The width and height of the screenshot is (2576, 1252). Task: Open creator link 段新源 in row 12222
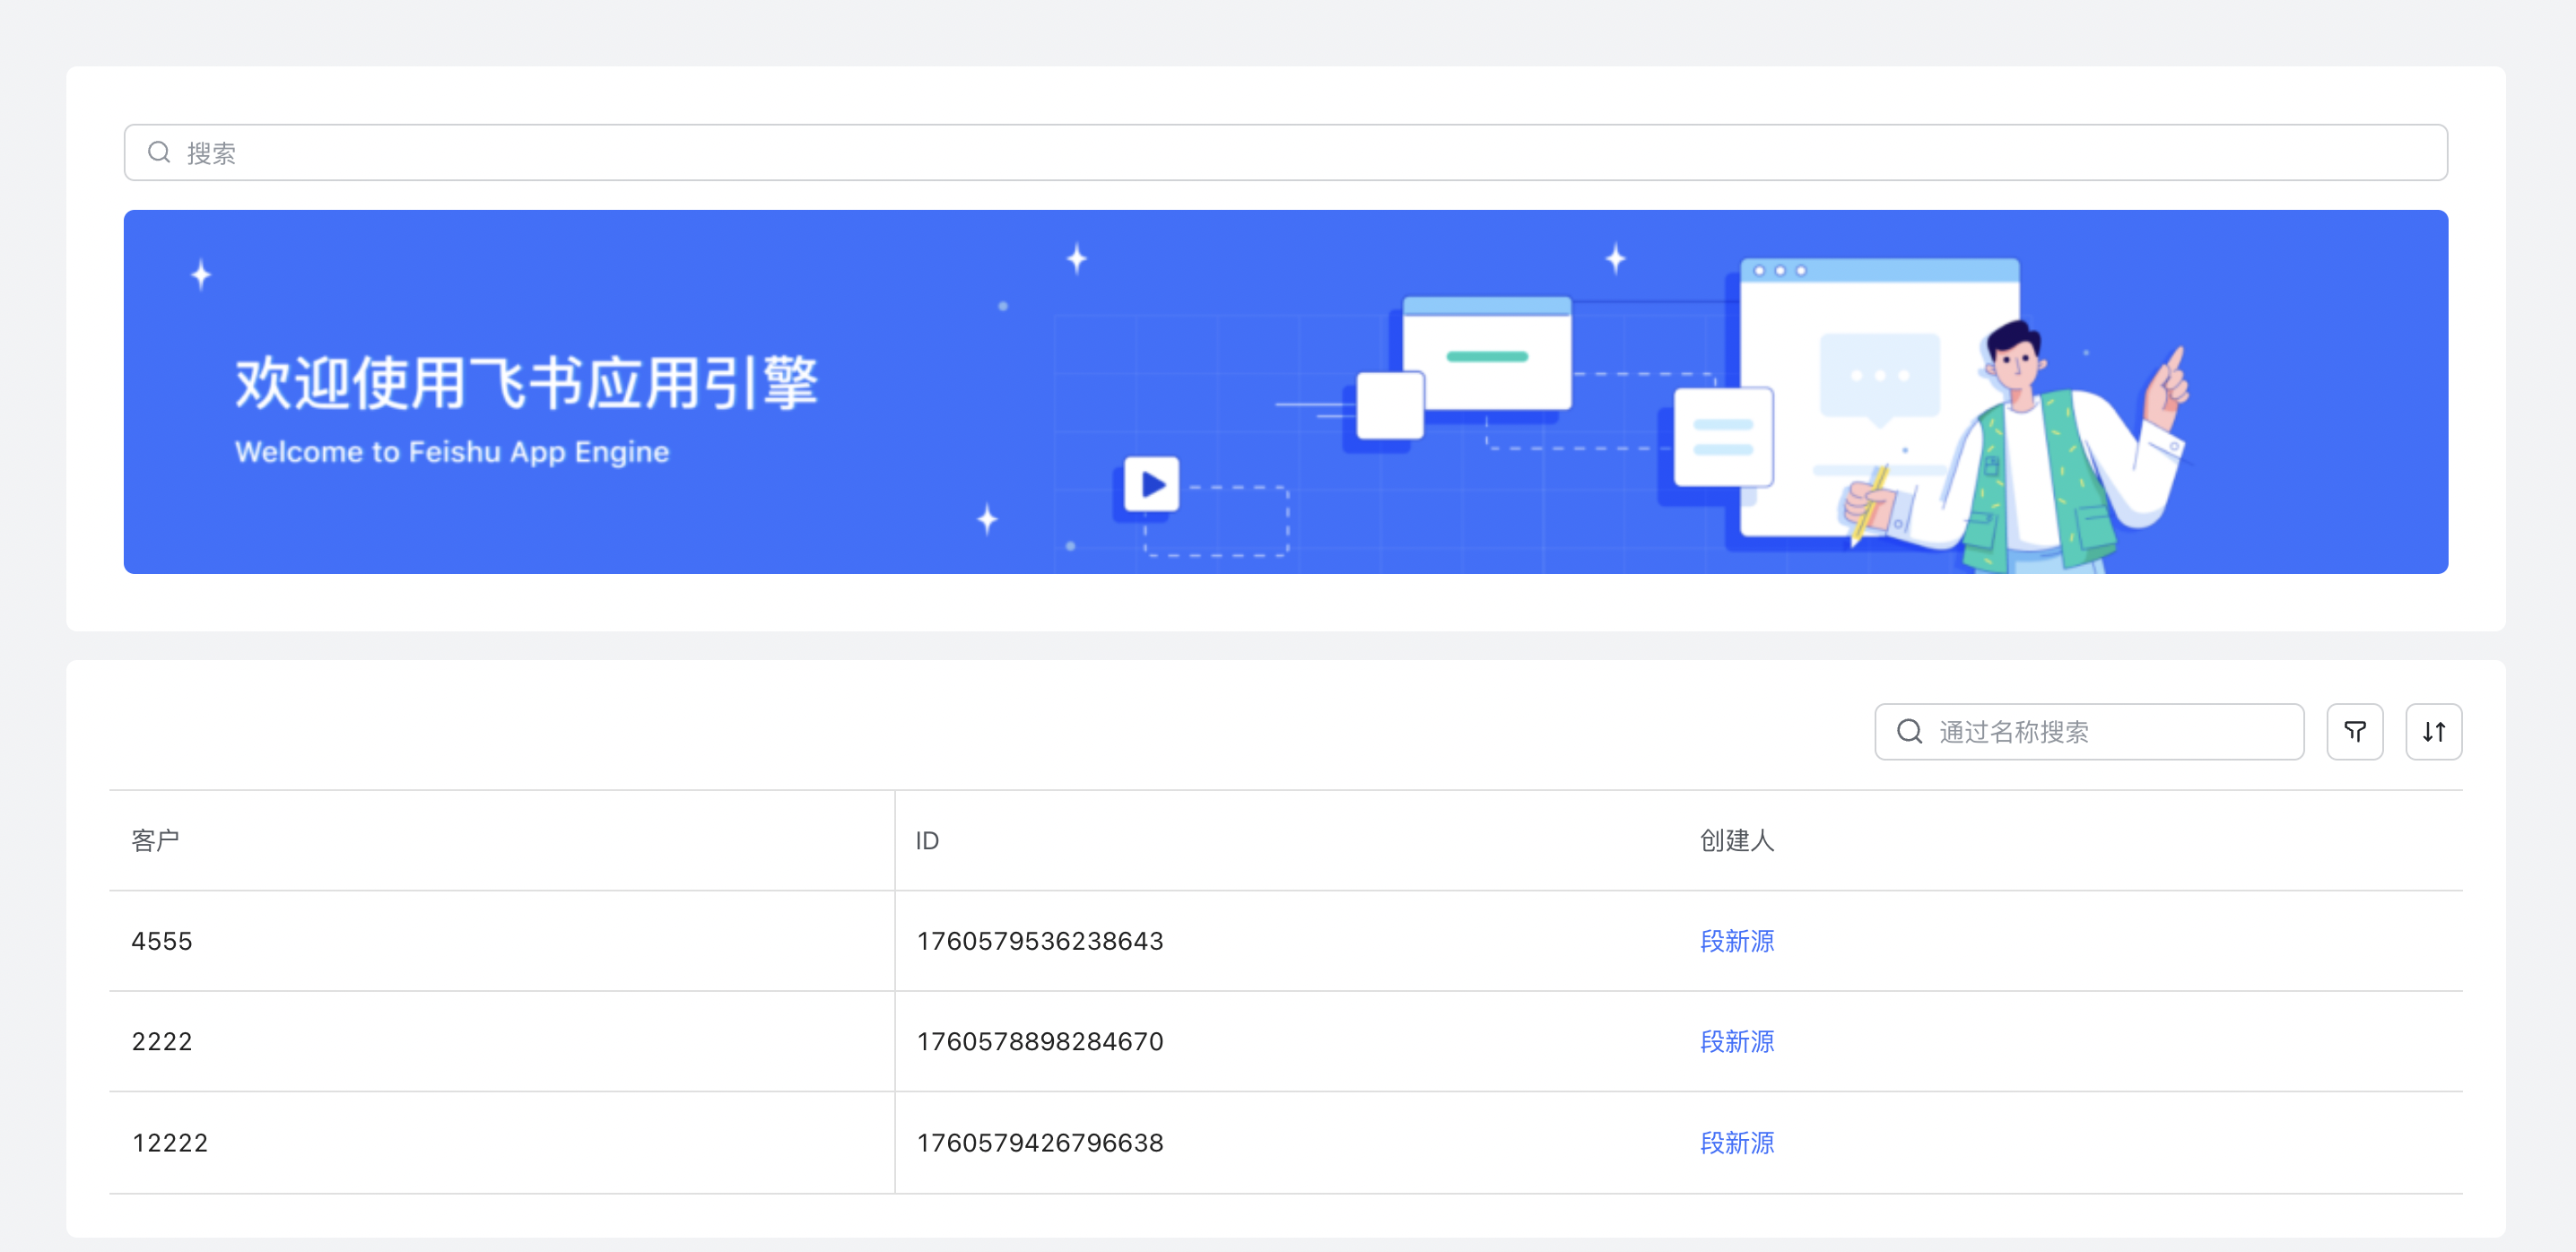(1737, 1142)
